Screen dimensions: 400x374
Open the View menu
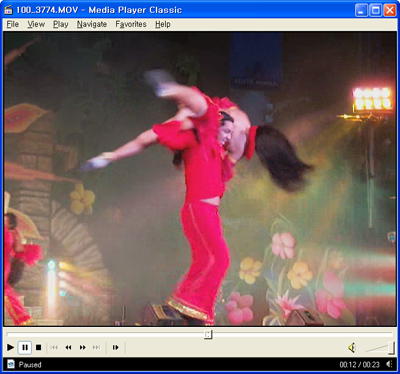36,24
